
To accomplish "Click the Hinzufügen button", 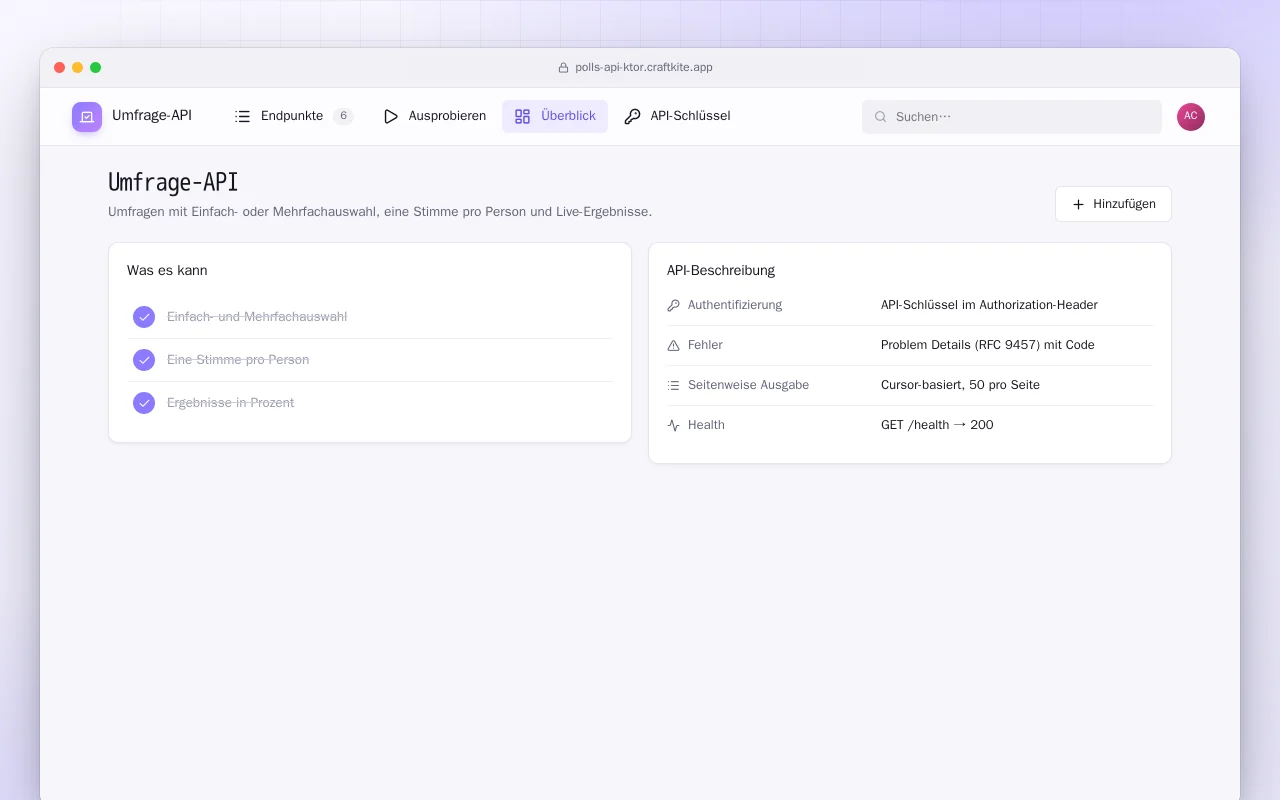I will (x=1113, y=204).
